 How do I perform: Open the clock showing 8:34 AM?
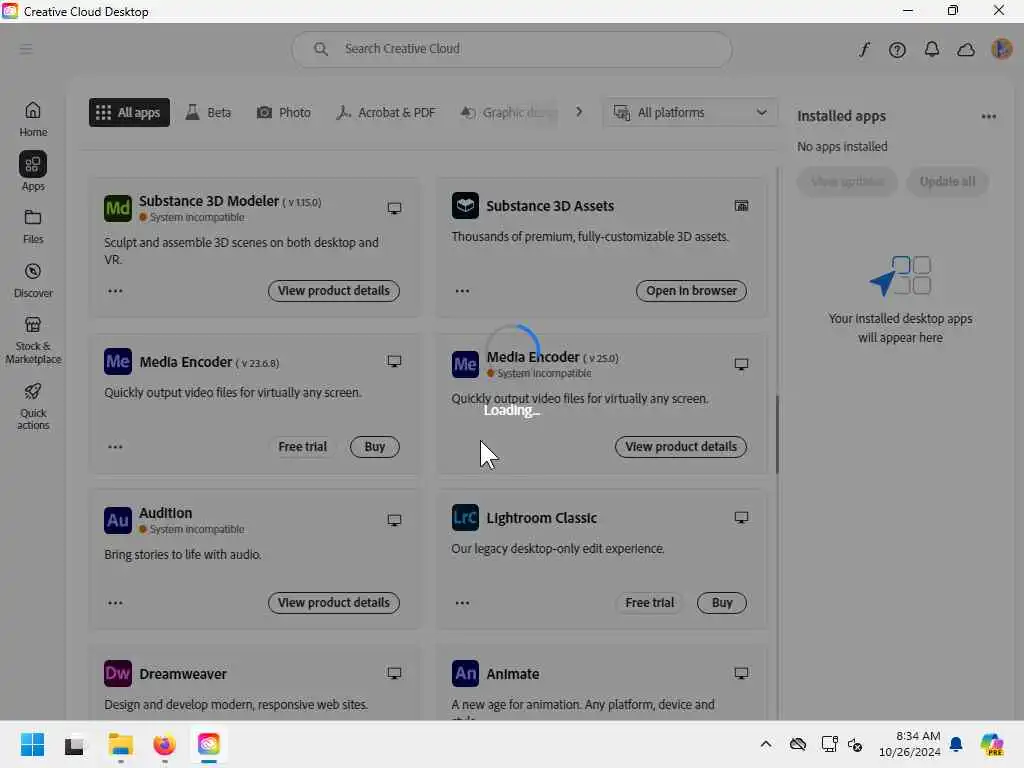coord(910,744)
